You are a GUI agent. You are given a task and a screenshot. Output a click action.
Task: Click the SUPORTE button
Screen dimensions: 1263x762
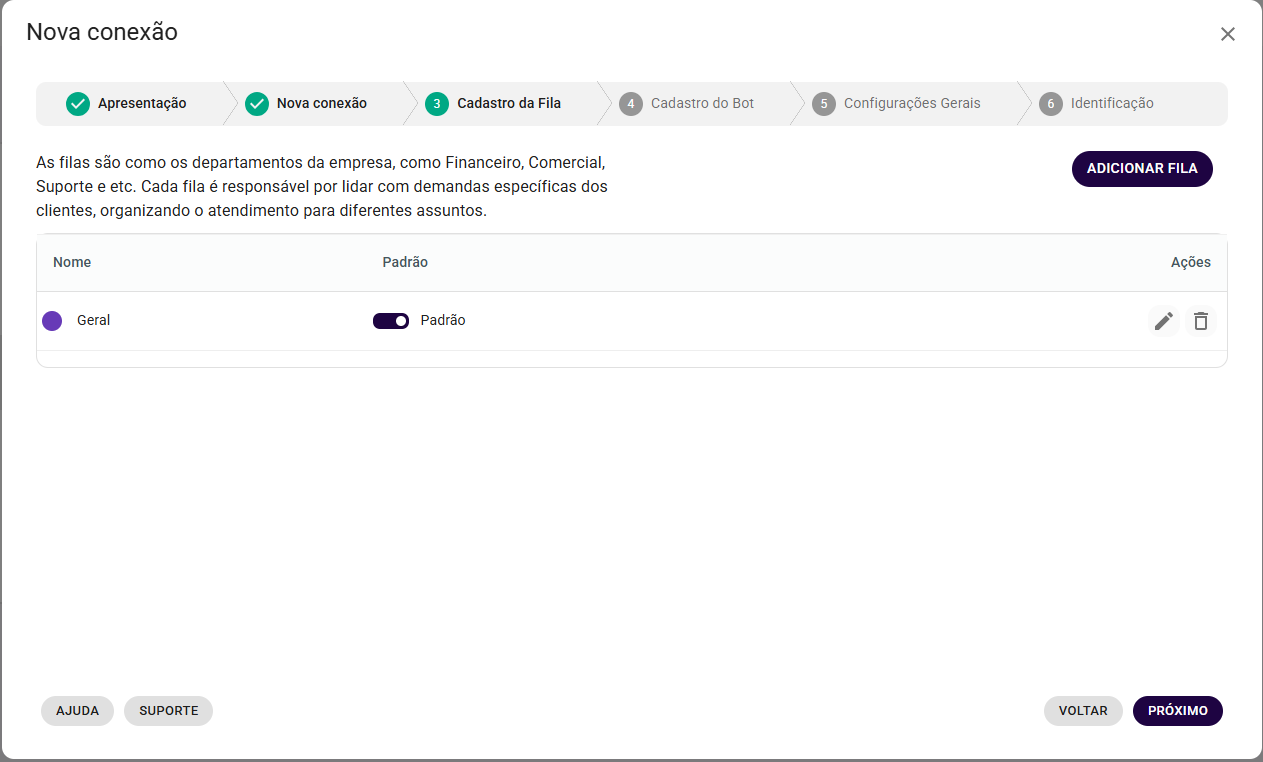coord(168,711)
